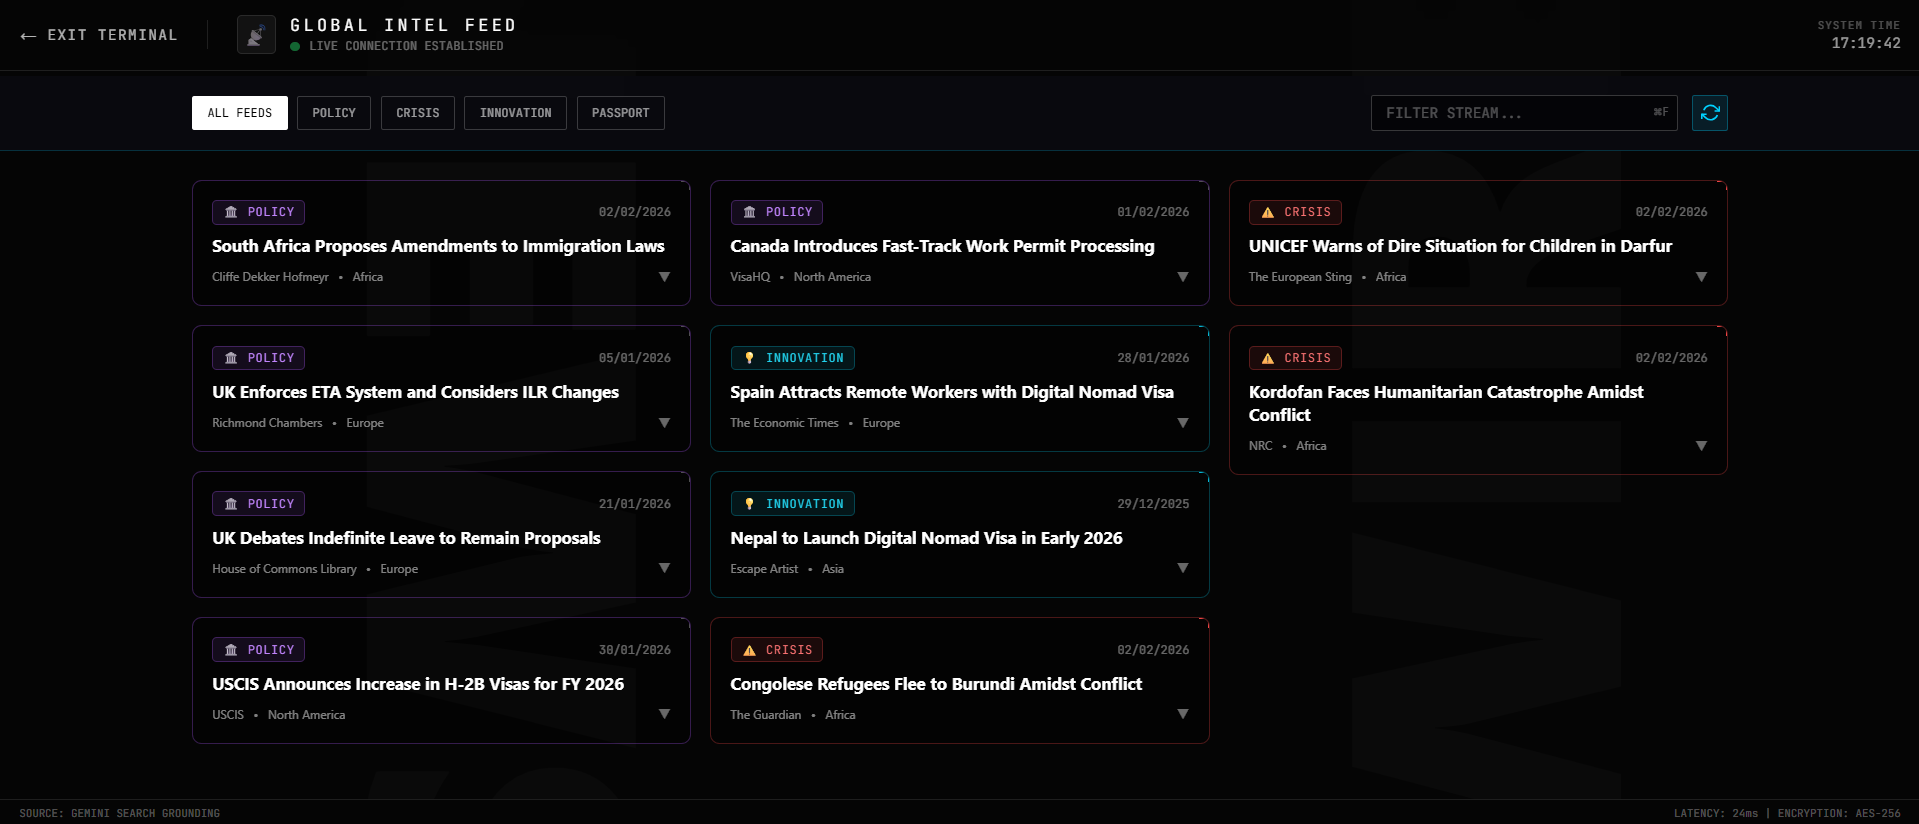The width and height of the screenshot is (1919, 824).
Task: Switch to the Innovation filter tab
Action: tap(515, 113)
